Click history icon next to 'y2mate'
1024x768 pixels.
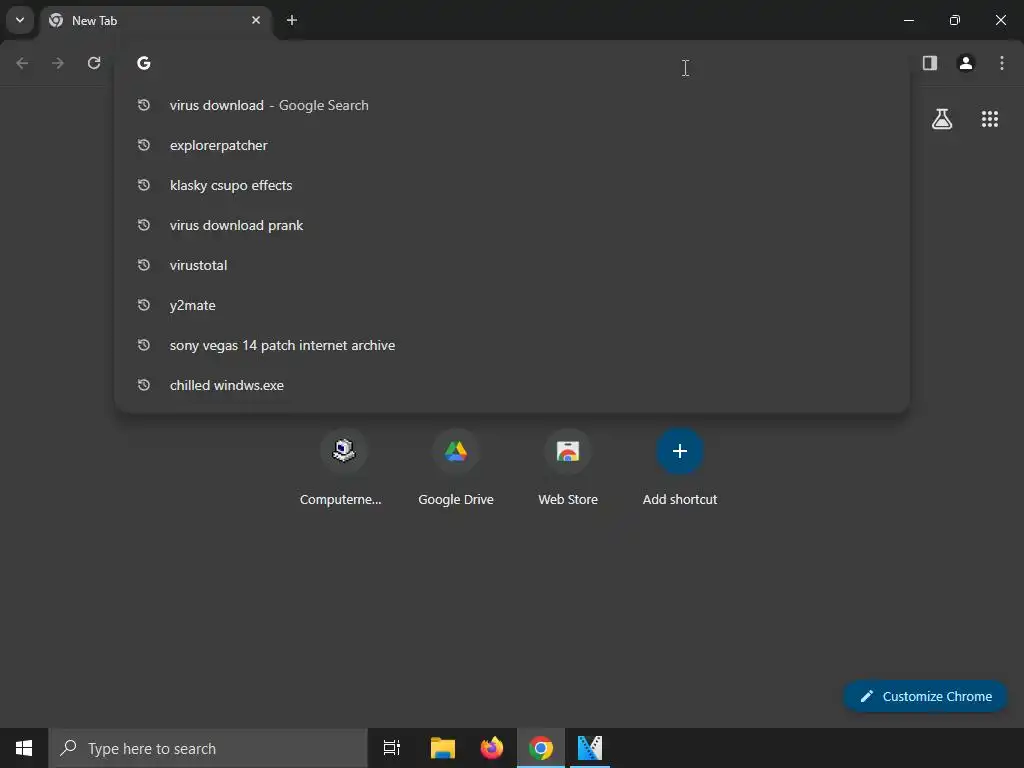[x=144, y=304]
